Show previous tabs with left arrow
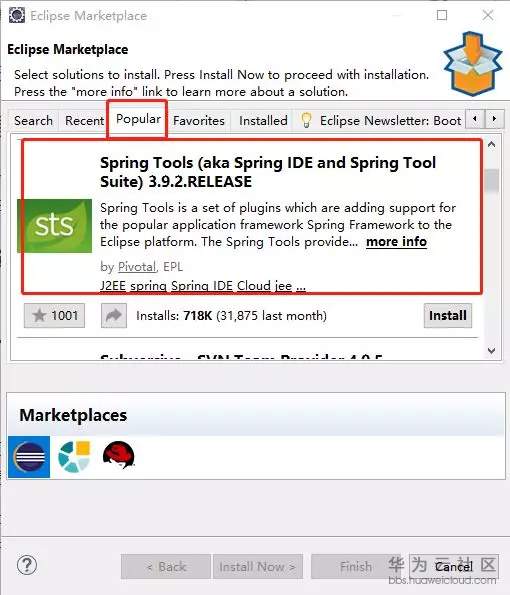Viewport: 510px width, 595px height. [475, 119]
